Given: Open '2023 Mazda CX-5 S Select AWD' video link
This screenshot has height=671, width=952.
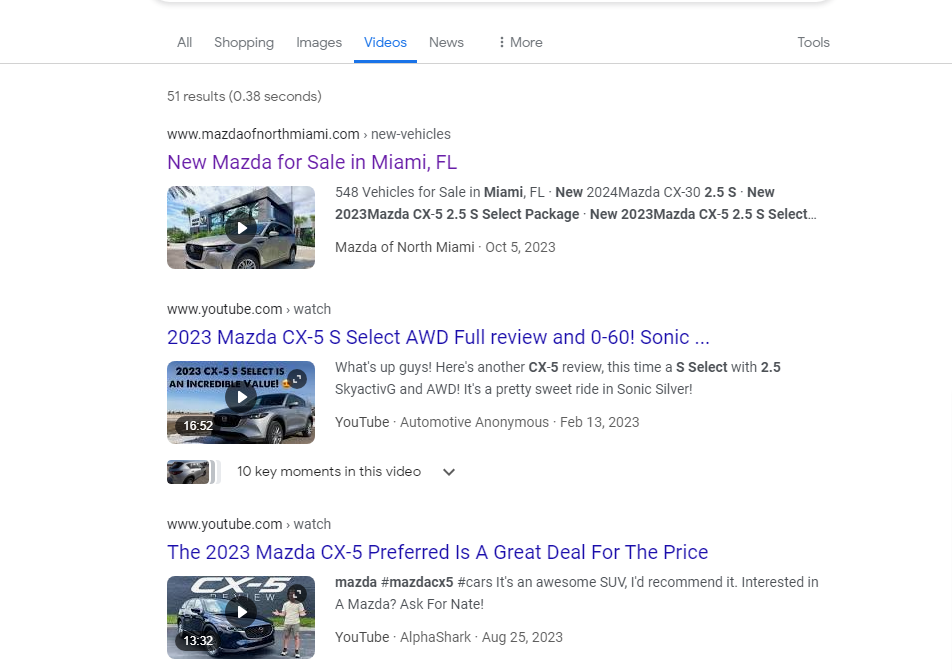Looking at the screenshot, I should (x=438, y=337).
